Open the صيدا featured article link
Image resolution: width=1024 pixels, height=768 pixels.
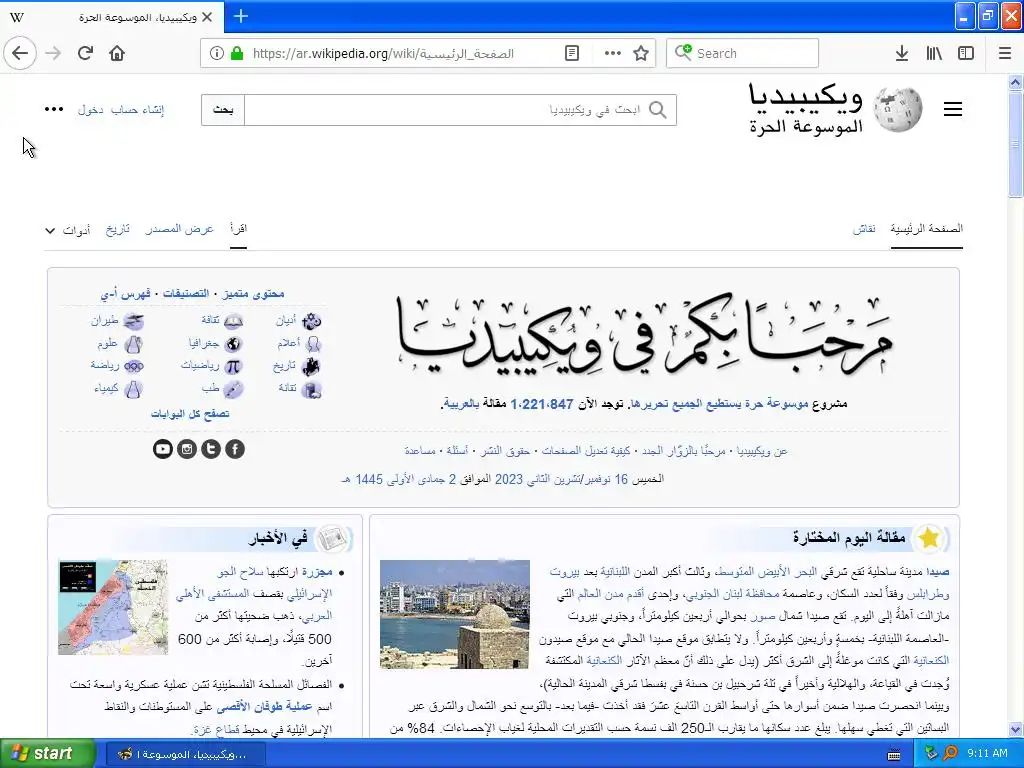point(938,572)
